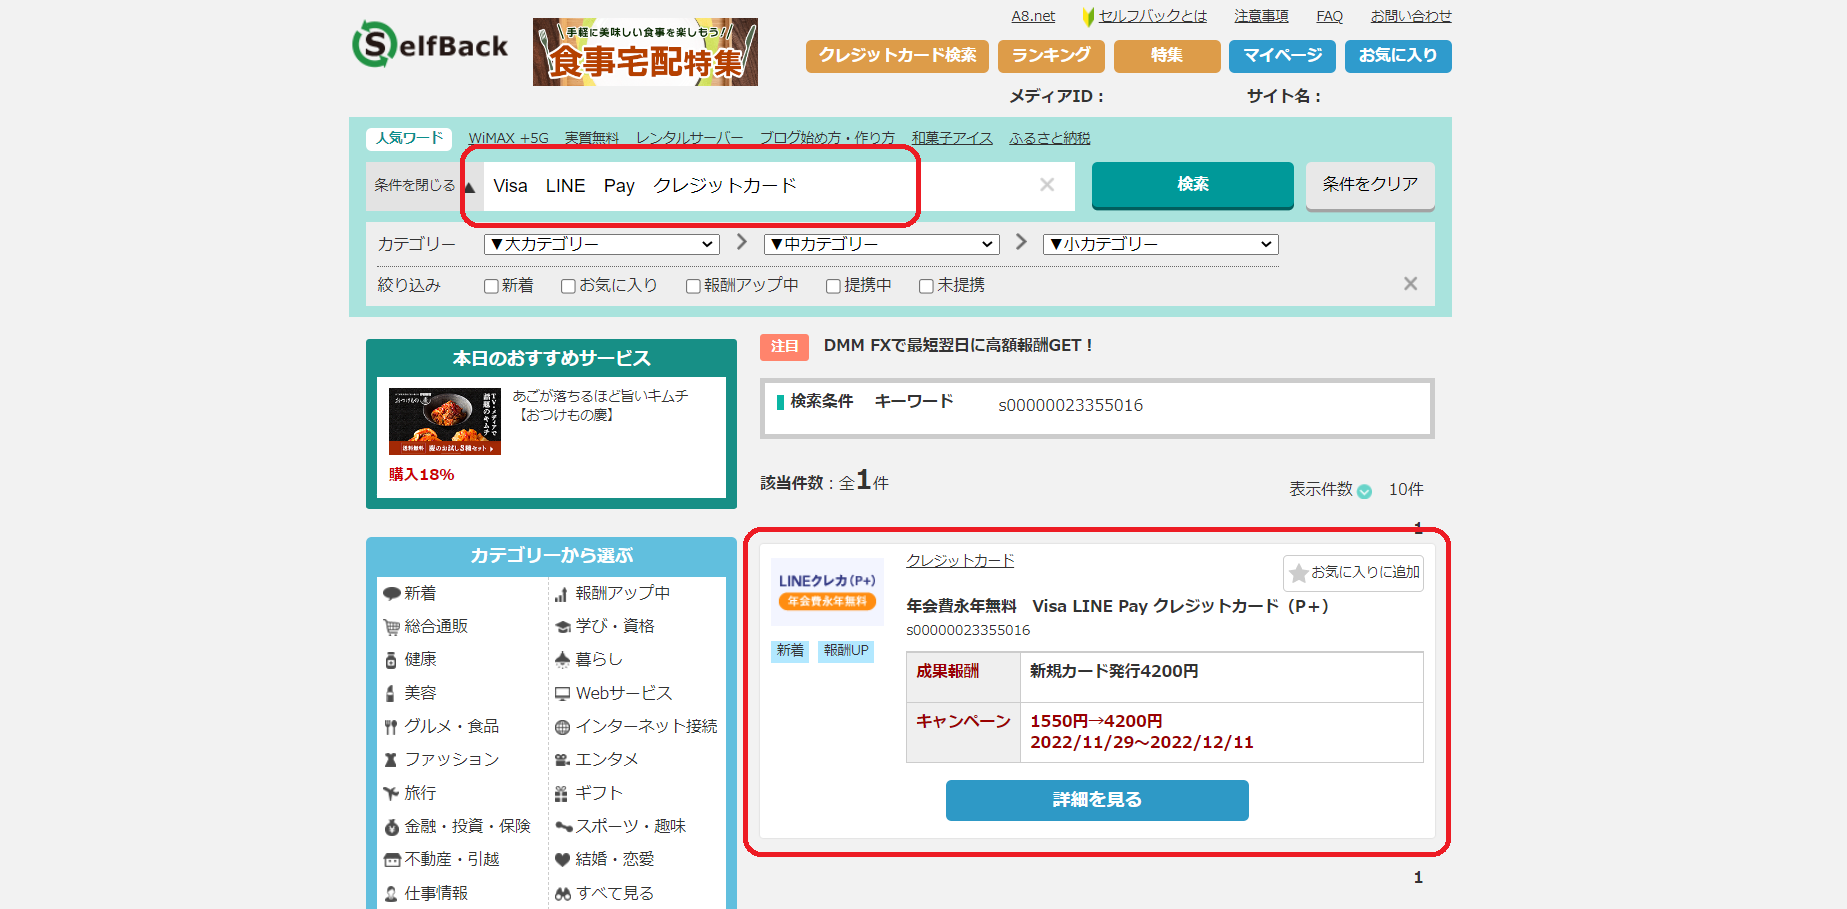Open the LINEクレカ (P+) thumbnail
Screen dimensions: 1847x909
[827, 591]
